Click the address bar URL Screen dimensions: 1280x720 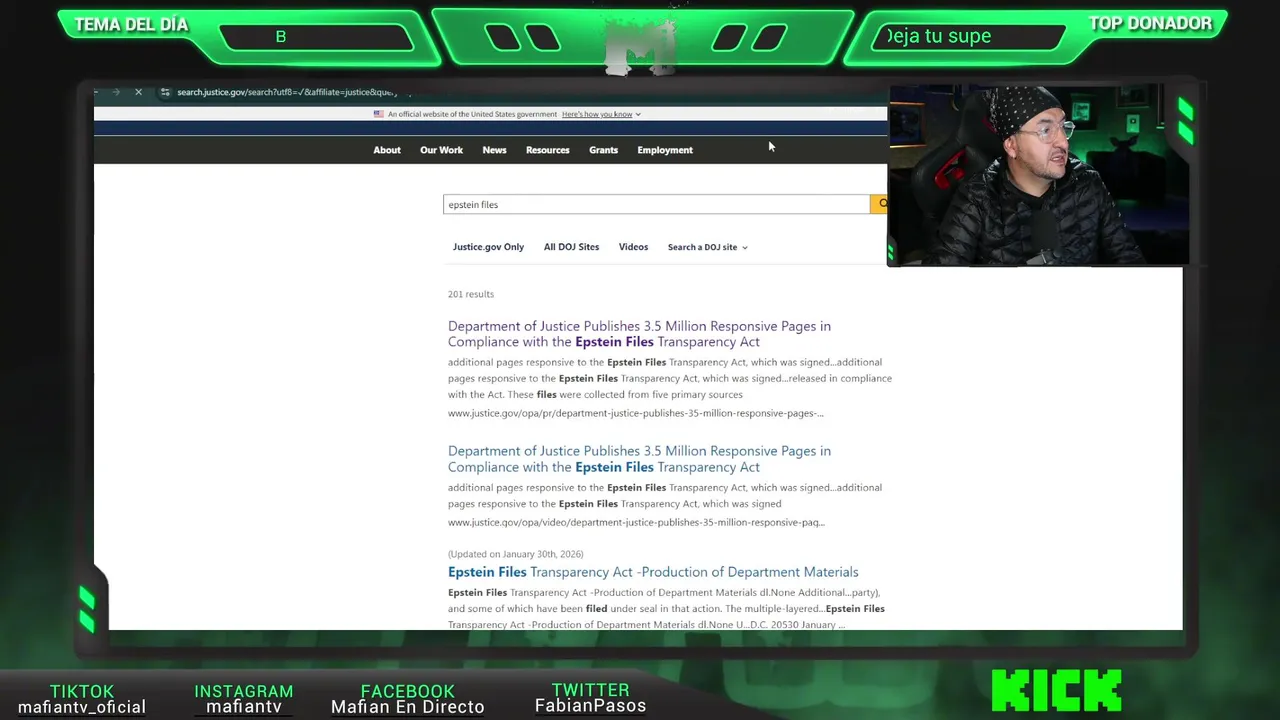pos(288,92)
